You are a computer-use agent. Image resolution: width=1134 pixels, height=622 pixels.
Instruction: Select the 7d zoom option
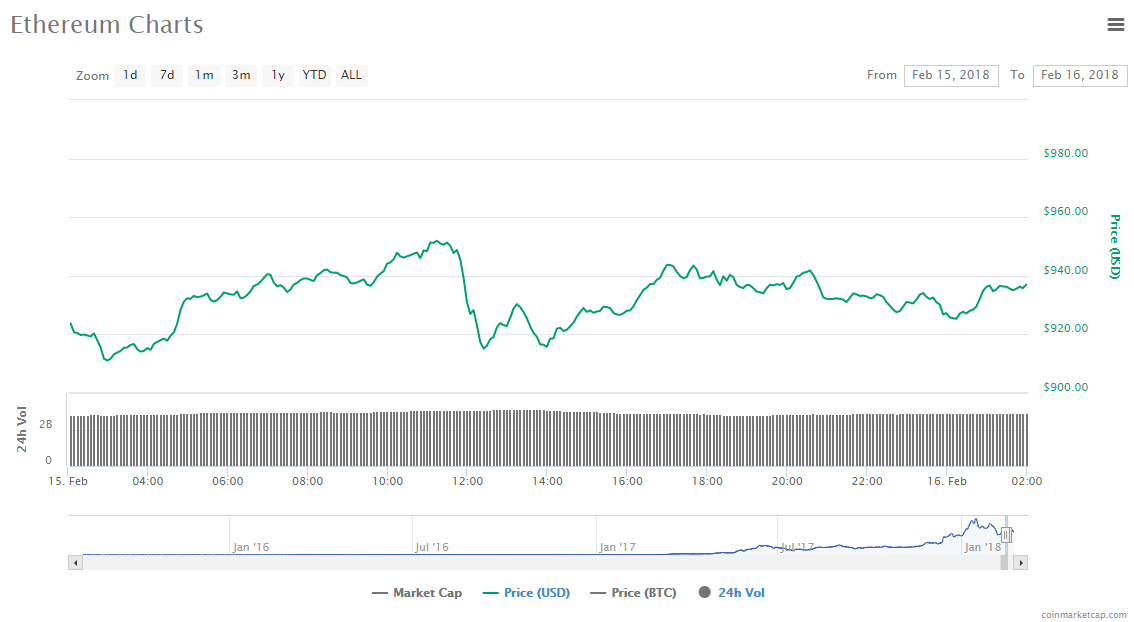[166, 75]
